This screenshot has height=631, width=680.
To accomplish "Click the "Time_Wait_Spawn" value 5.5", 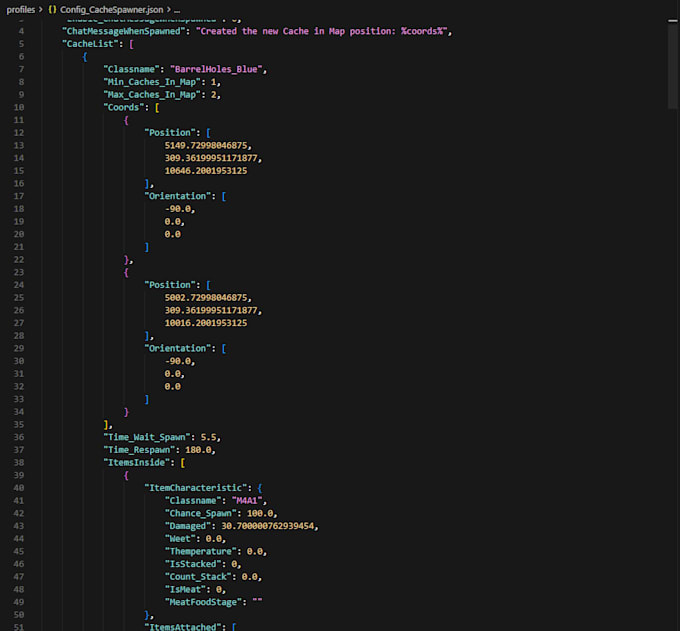I will (x=208, y=437).
